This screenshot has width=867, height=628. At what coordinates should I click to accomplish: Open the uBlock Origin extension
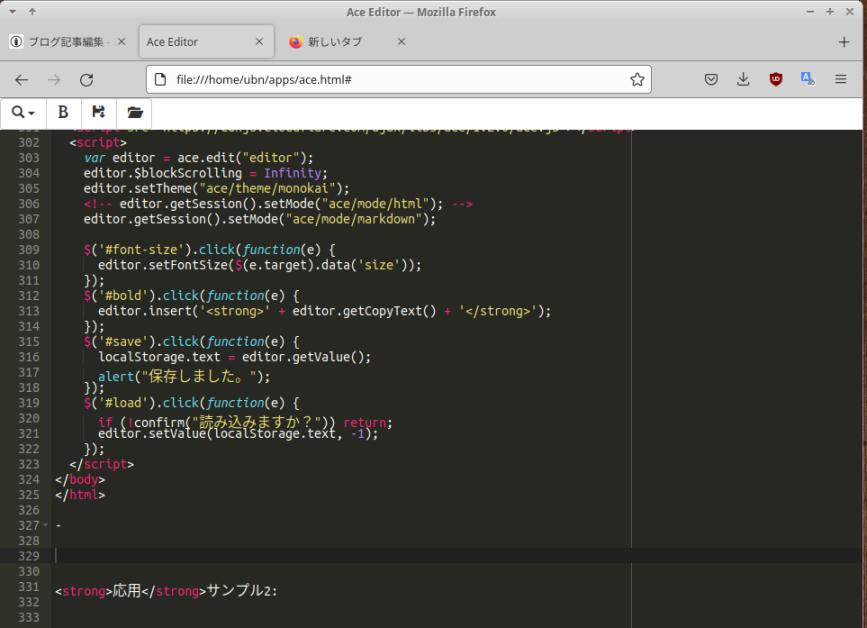coord(776,80)
